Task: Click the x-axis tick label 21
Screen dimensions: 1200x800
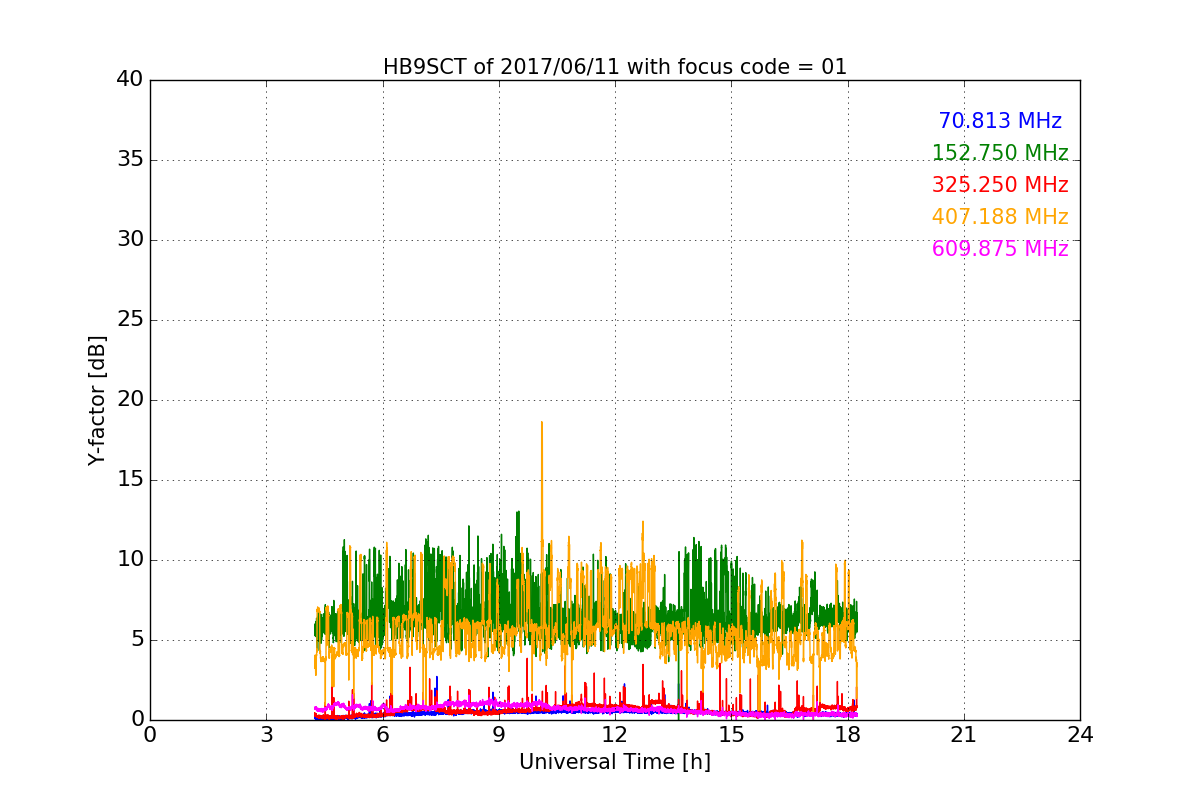Action: [x=964, y=734]
